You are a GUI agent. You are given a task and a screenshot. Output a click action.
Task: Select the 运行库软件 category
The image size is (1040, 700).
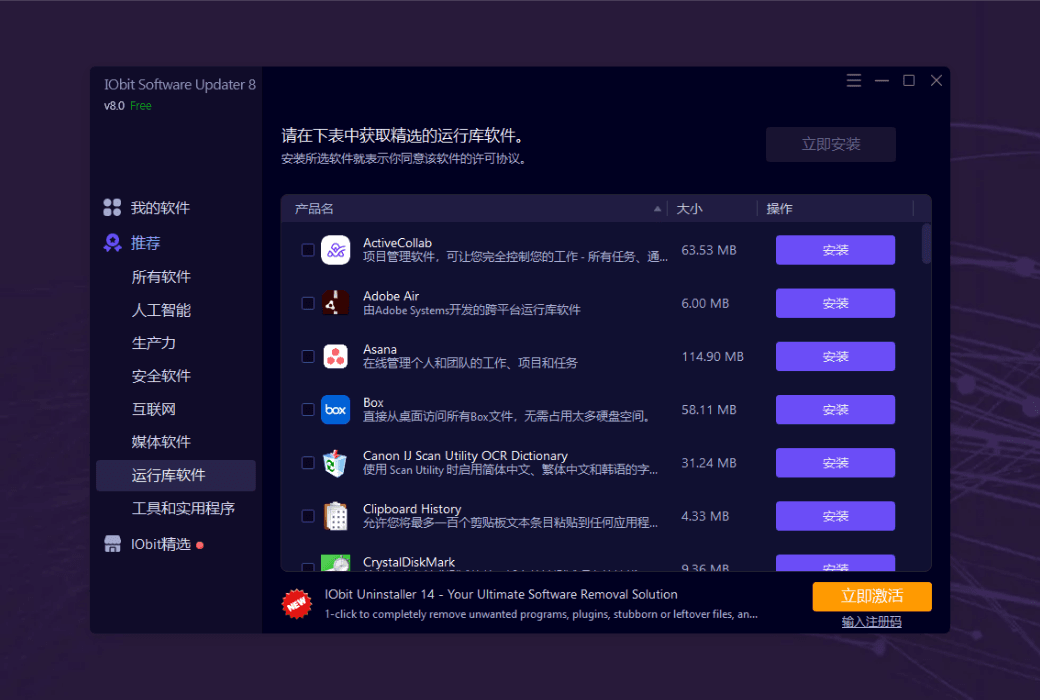(x=176, y=475)
